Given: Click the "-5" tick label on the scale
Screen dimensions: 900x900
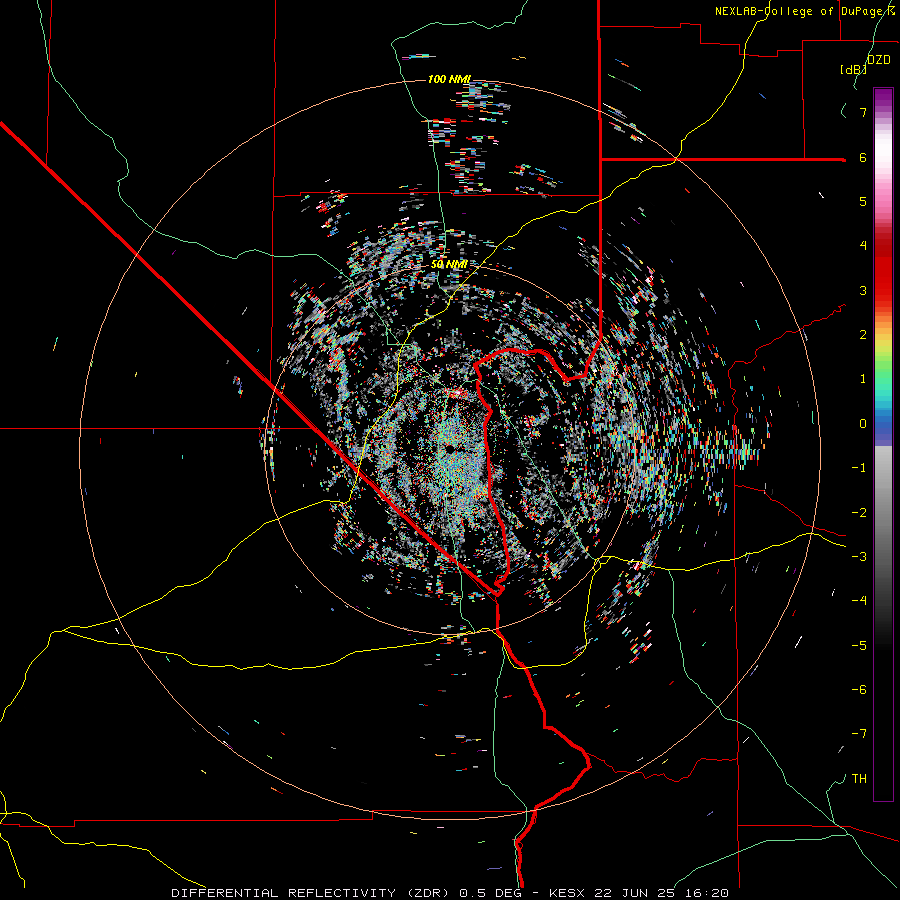Looking at the screenshot, I should (x=859, y=646).
